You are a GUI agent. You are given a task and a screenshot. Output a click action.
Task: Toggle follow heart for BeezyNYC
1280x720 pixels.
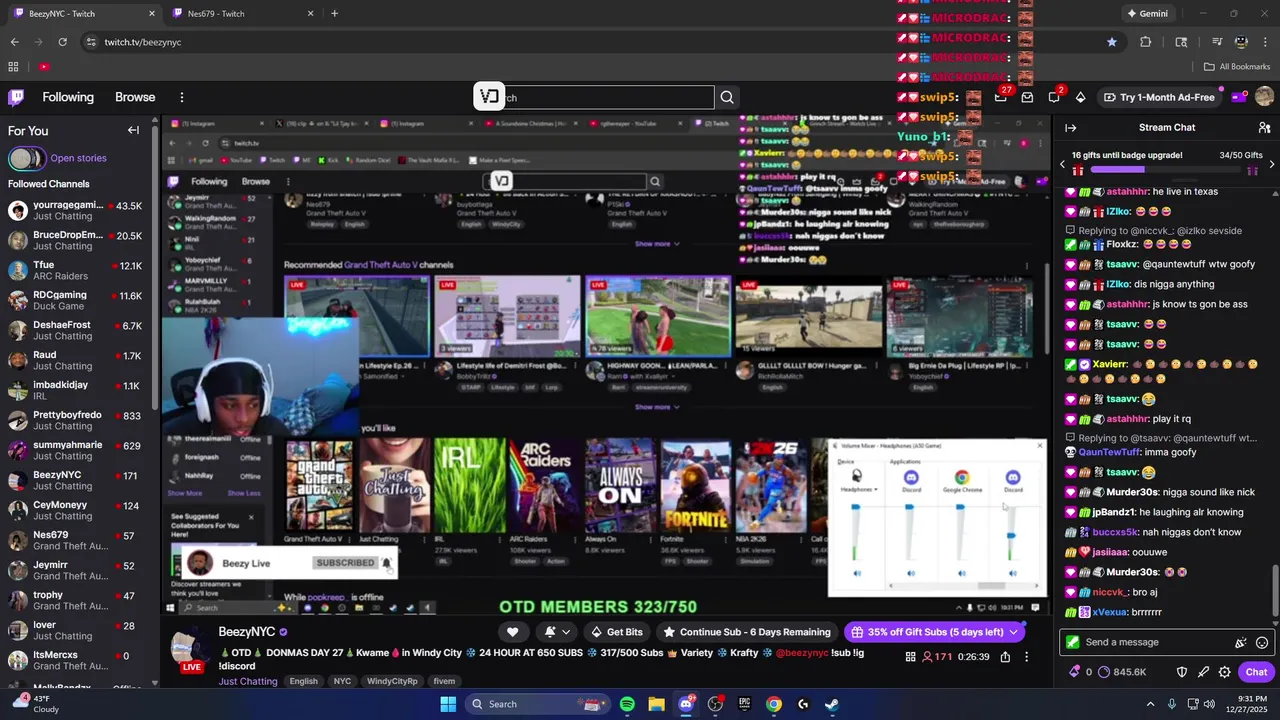coord(512,632)
